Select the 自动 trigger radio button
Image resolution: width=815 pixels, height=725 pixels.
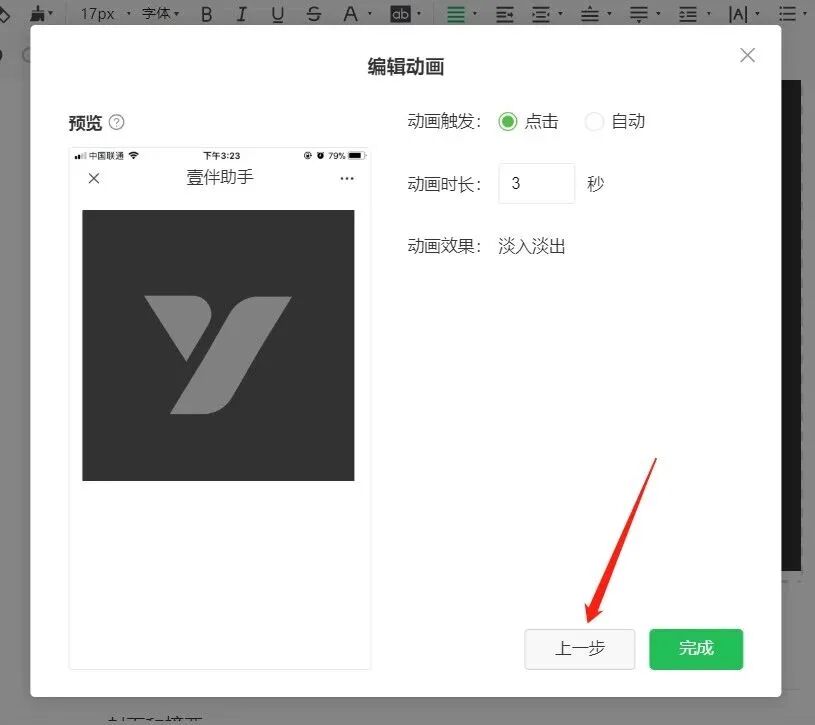(x=594, y=122)
